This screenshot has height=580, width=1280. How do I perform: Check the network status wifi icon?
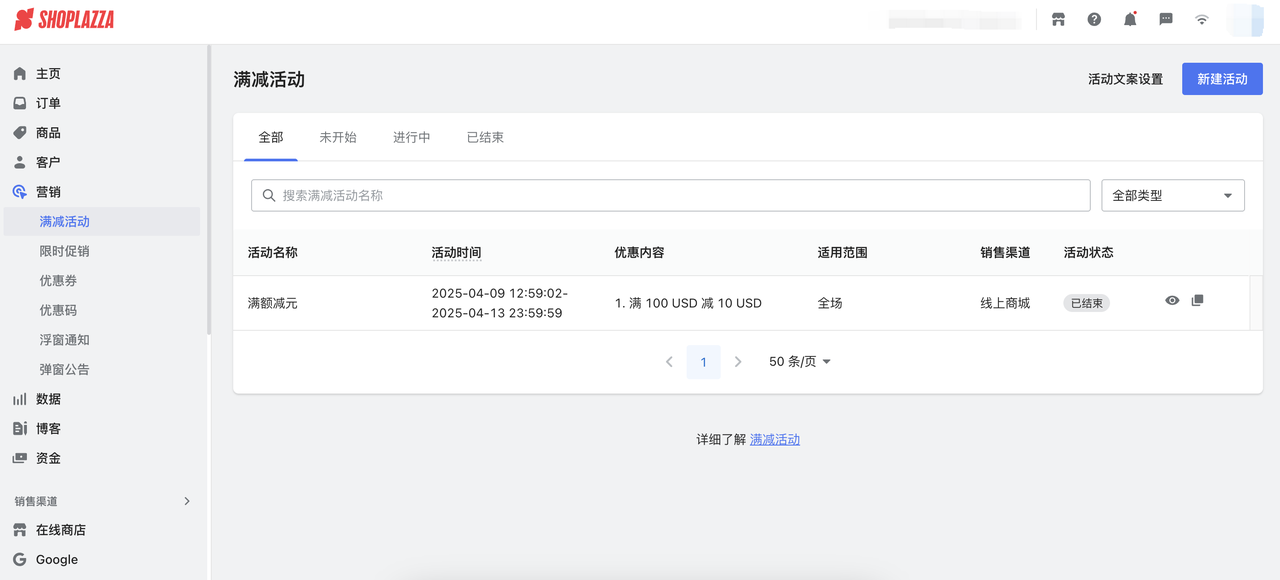pos(1201,18)
